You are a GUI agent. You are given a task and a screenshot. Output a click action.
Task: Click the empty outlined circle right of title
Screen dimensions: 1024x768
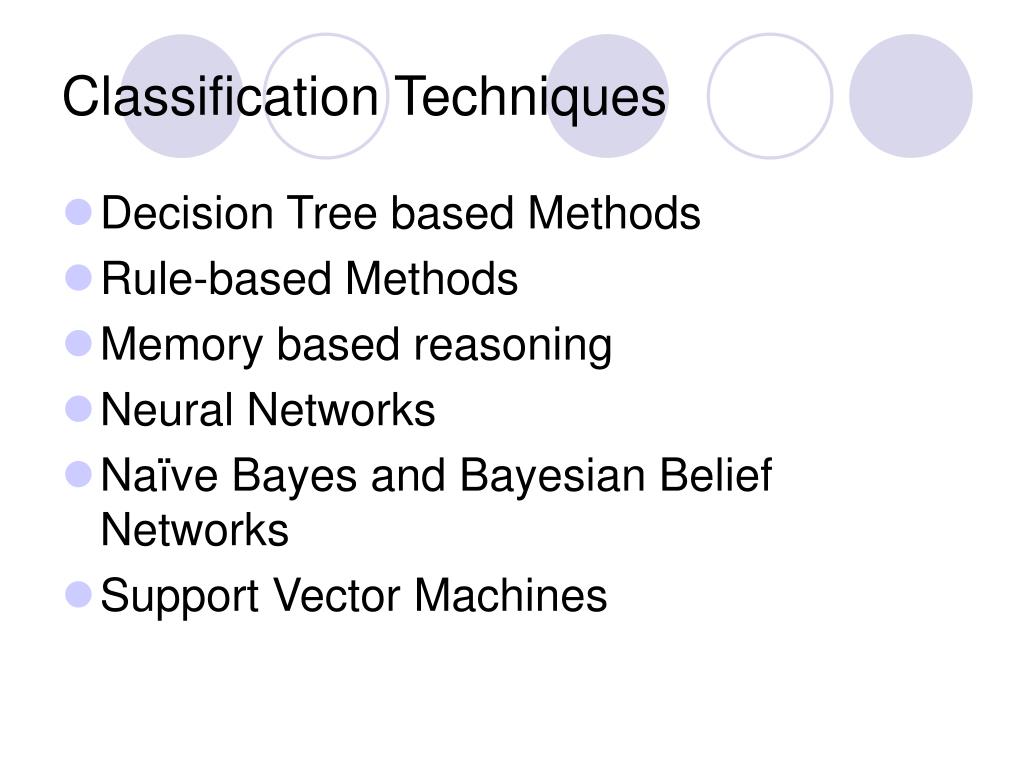(770, 96)
